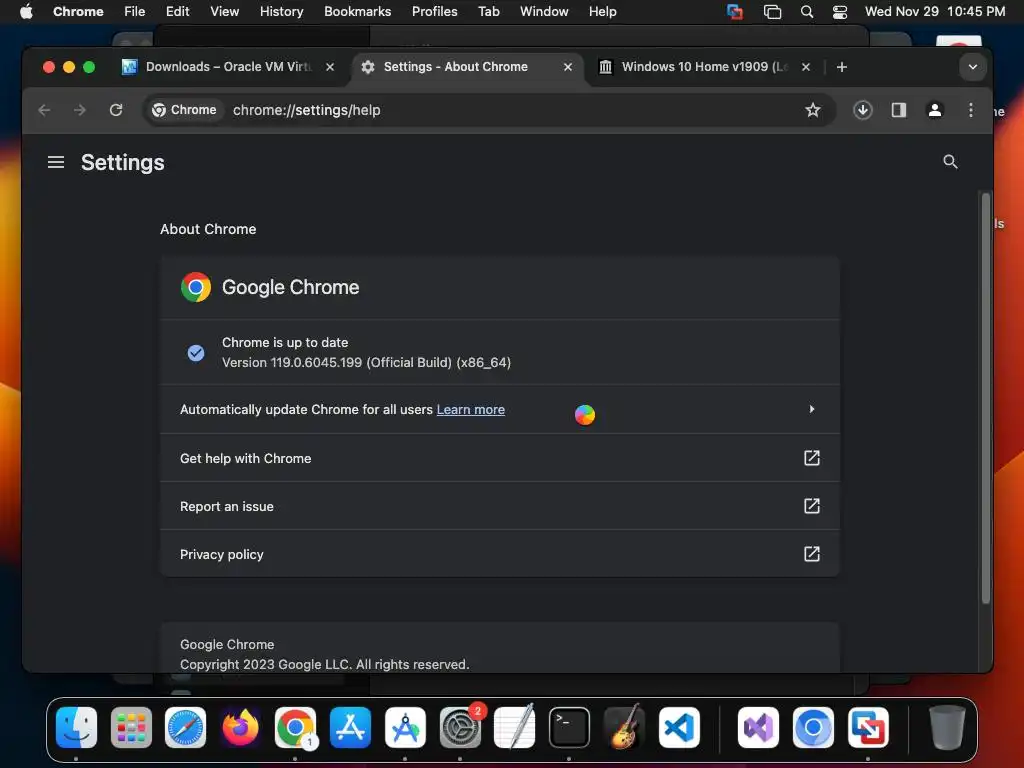Open the profile avatar icon
Image resolution: width=1024 pixels, height=768 pixels.
click(x=935, y=110)
